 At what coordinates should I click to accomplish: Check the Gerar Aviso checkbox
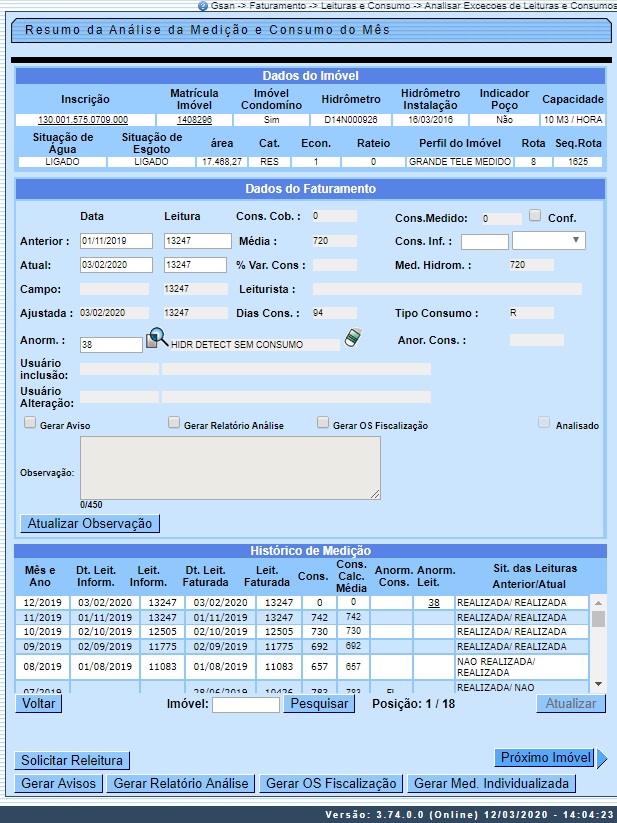tap(30, 423)
